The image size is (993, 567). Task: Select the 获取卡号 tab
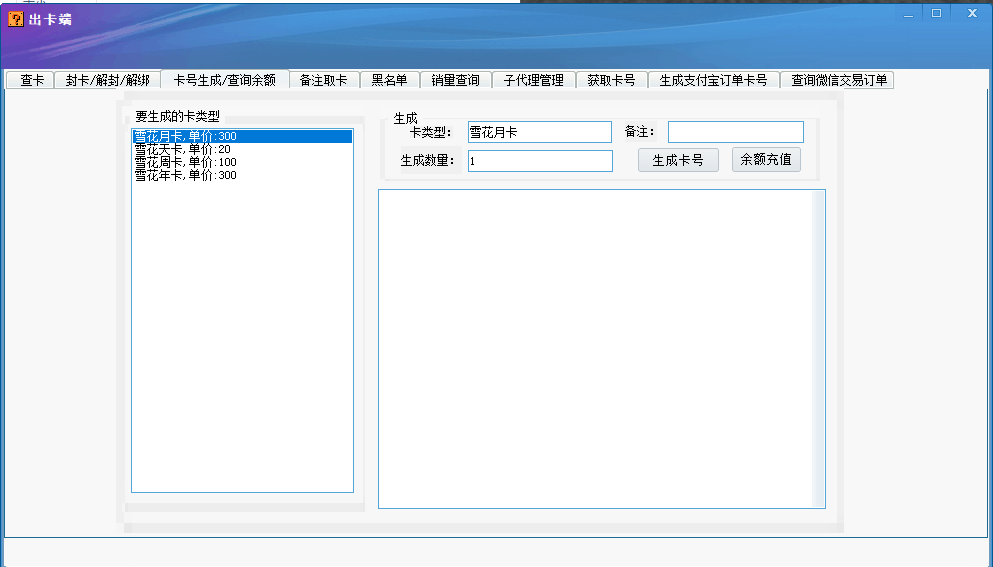(x=611, y=81)
